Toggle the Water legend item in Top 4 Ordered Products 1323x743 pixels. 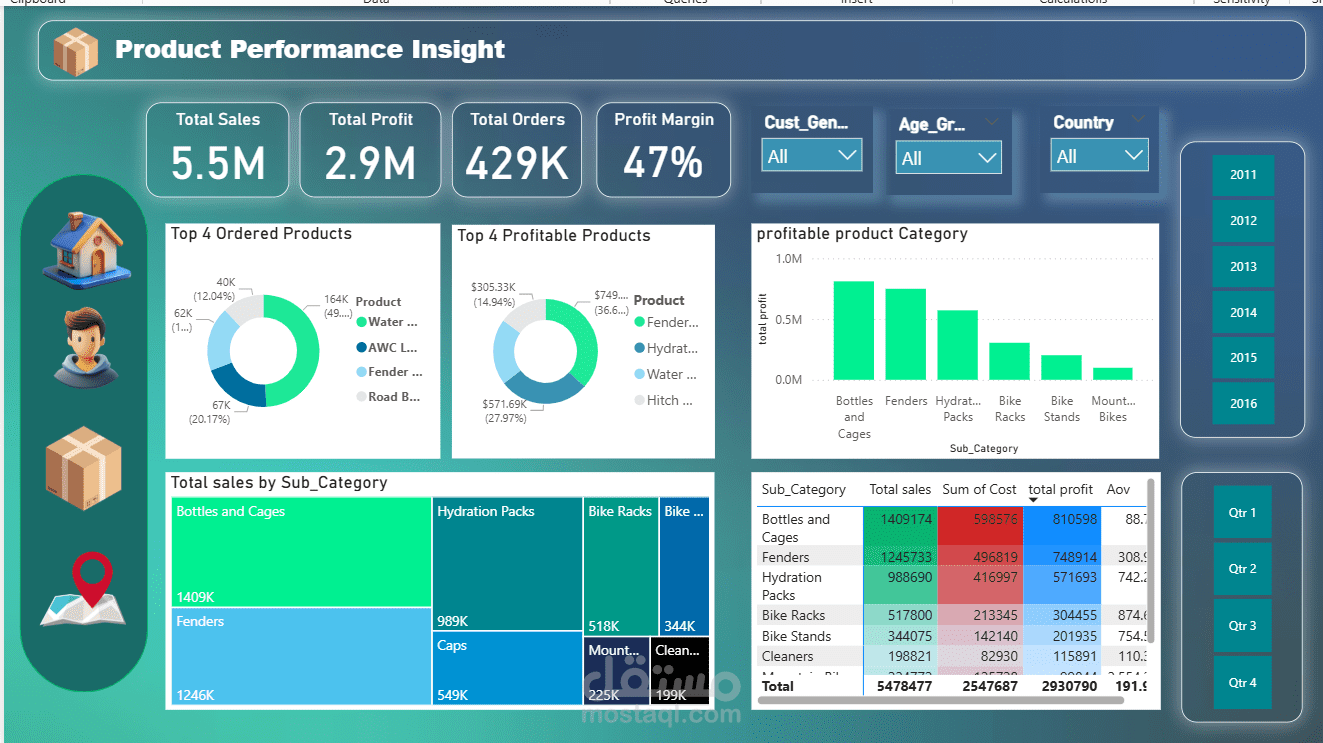[389, 321]
